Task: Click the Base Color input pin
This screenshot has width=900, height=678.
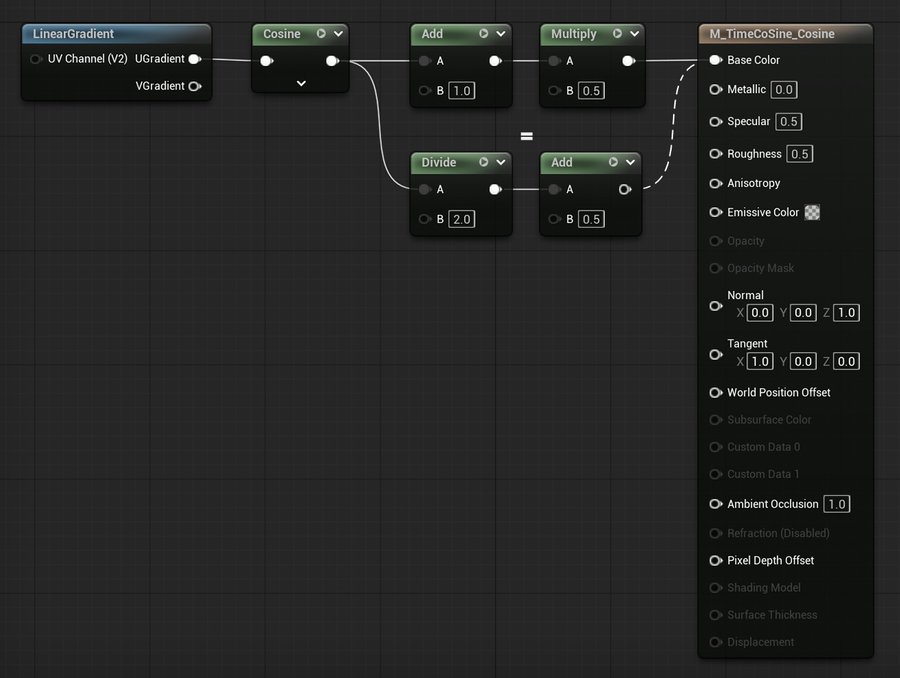Action: click(715, 60)
